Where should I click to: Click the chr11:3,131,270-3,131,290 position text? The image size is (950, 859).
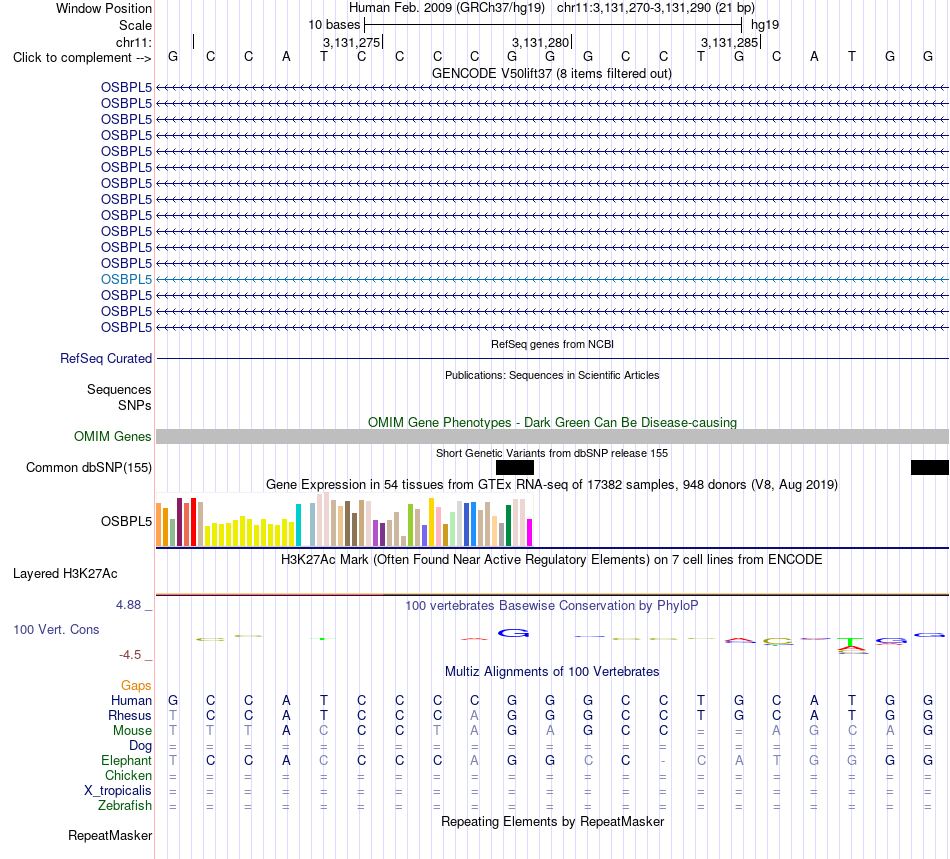[656, 8]
